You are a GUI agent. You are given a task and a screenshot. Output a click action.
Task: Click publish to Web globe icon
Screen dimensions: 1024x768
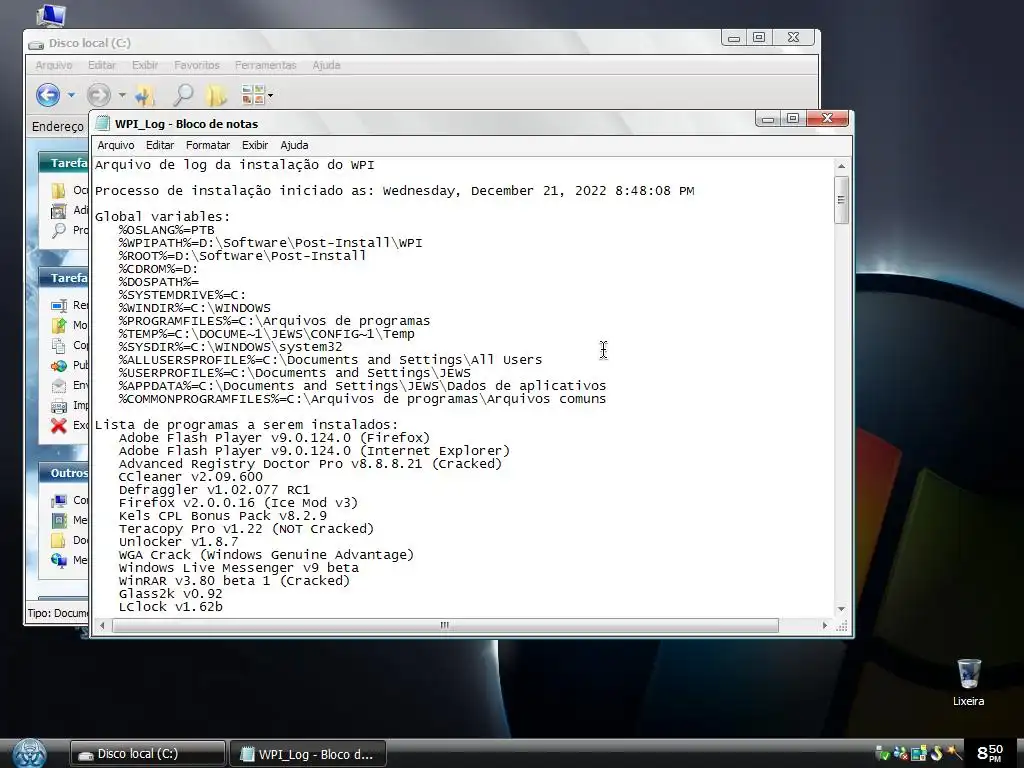59,366
